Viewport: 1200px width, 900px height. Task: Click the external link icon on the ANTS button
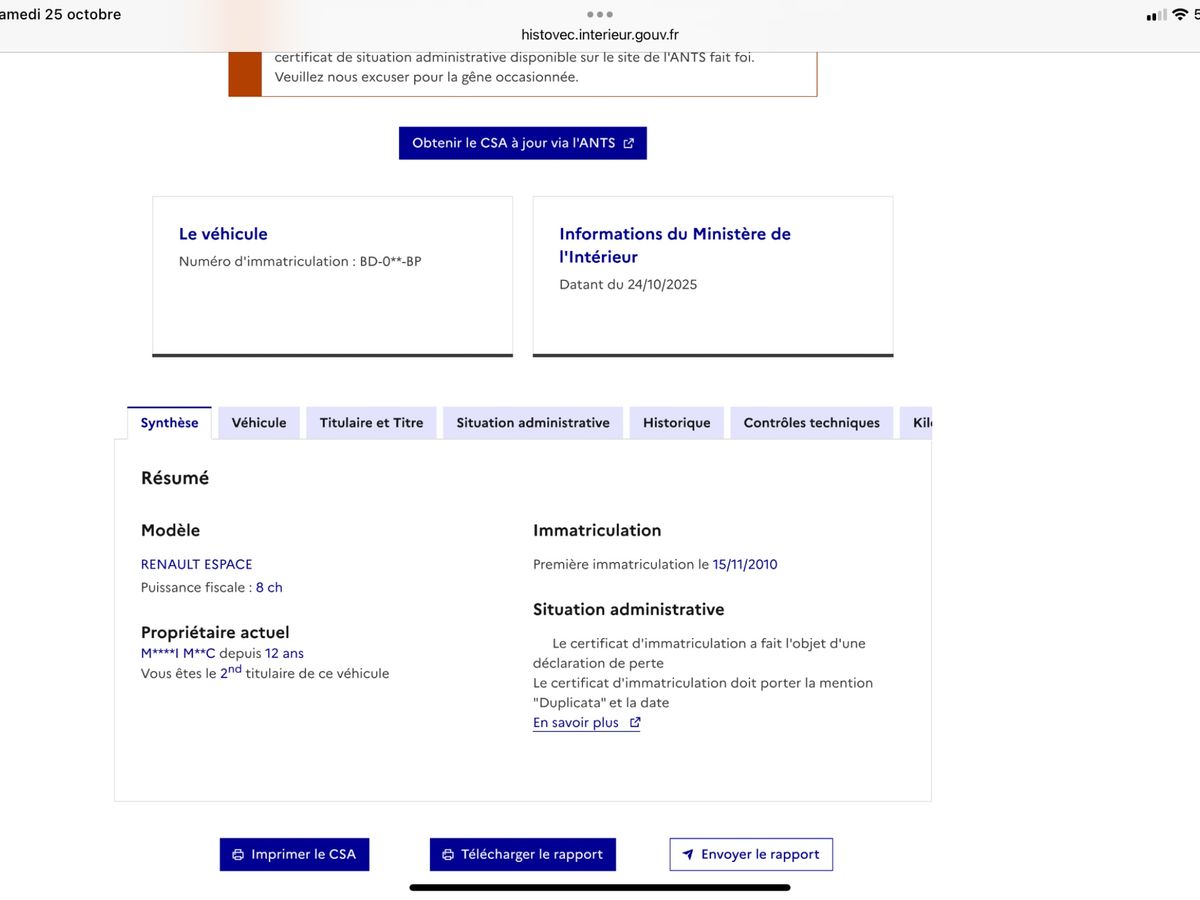coord(629,143)
